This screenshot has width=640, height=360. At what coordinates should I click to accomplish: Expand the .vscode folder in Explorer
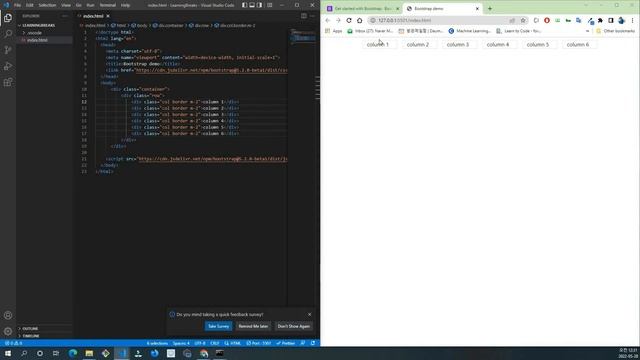[x=35, y=33]
